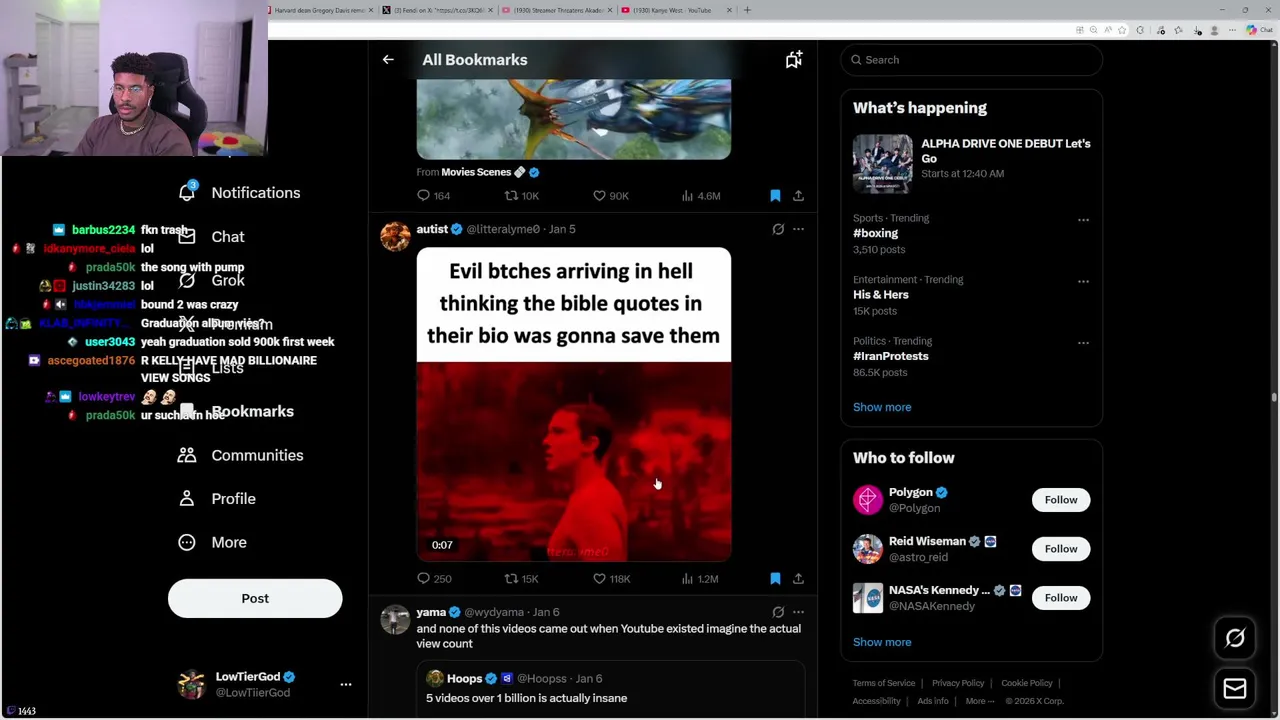Open the bookmark folders icon in the header

pos(793,60)
